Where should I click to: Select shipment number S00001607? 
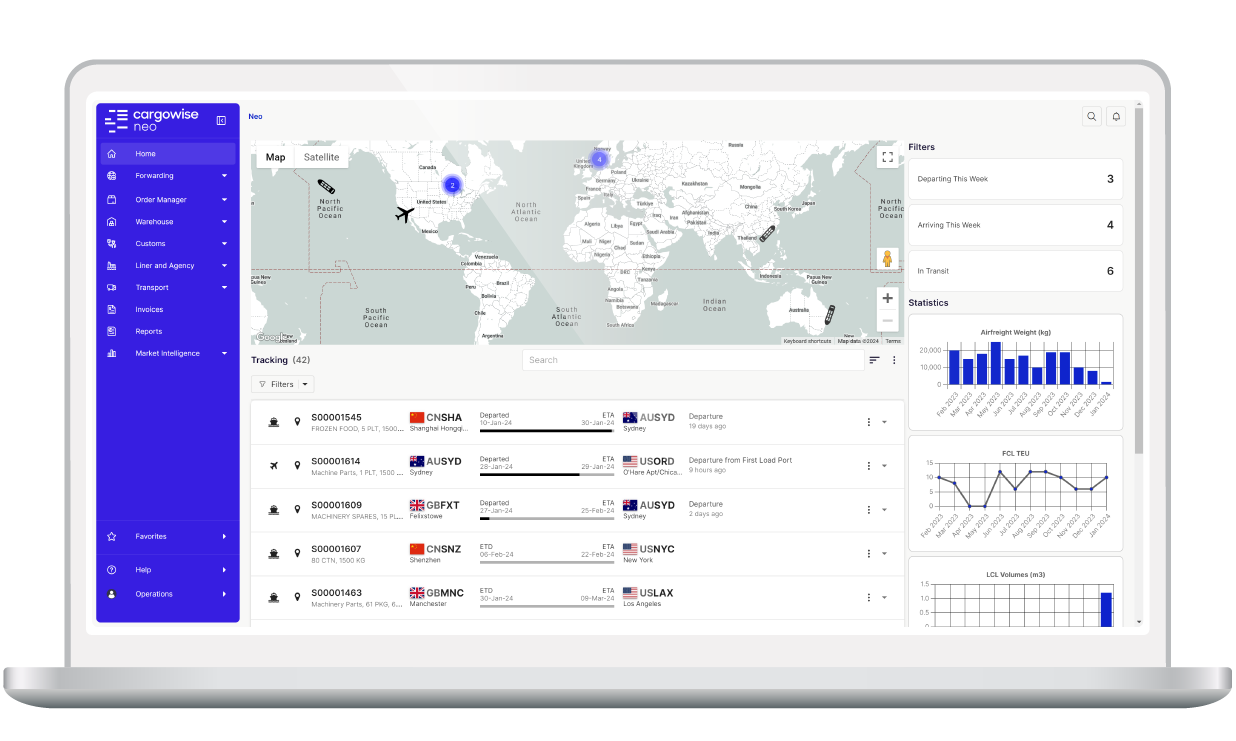[x=336, y=549]
